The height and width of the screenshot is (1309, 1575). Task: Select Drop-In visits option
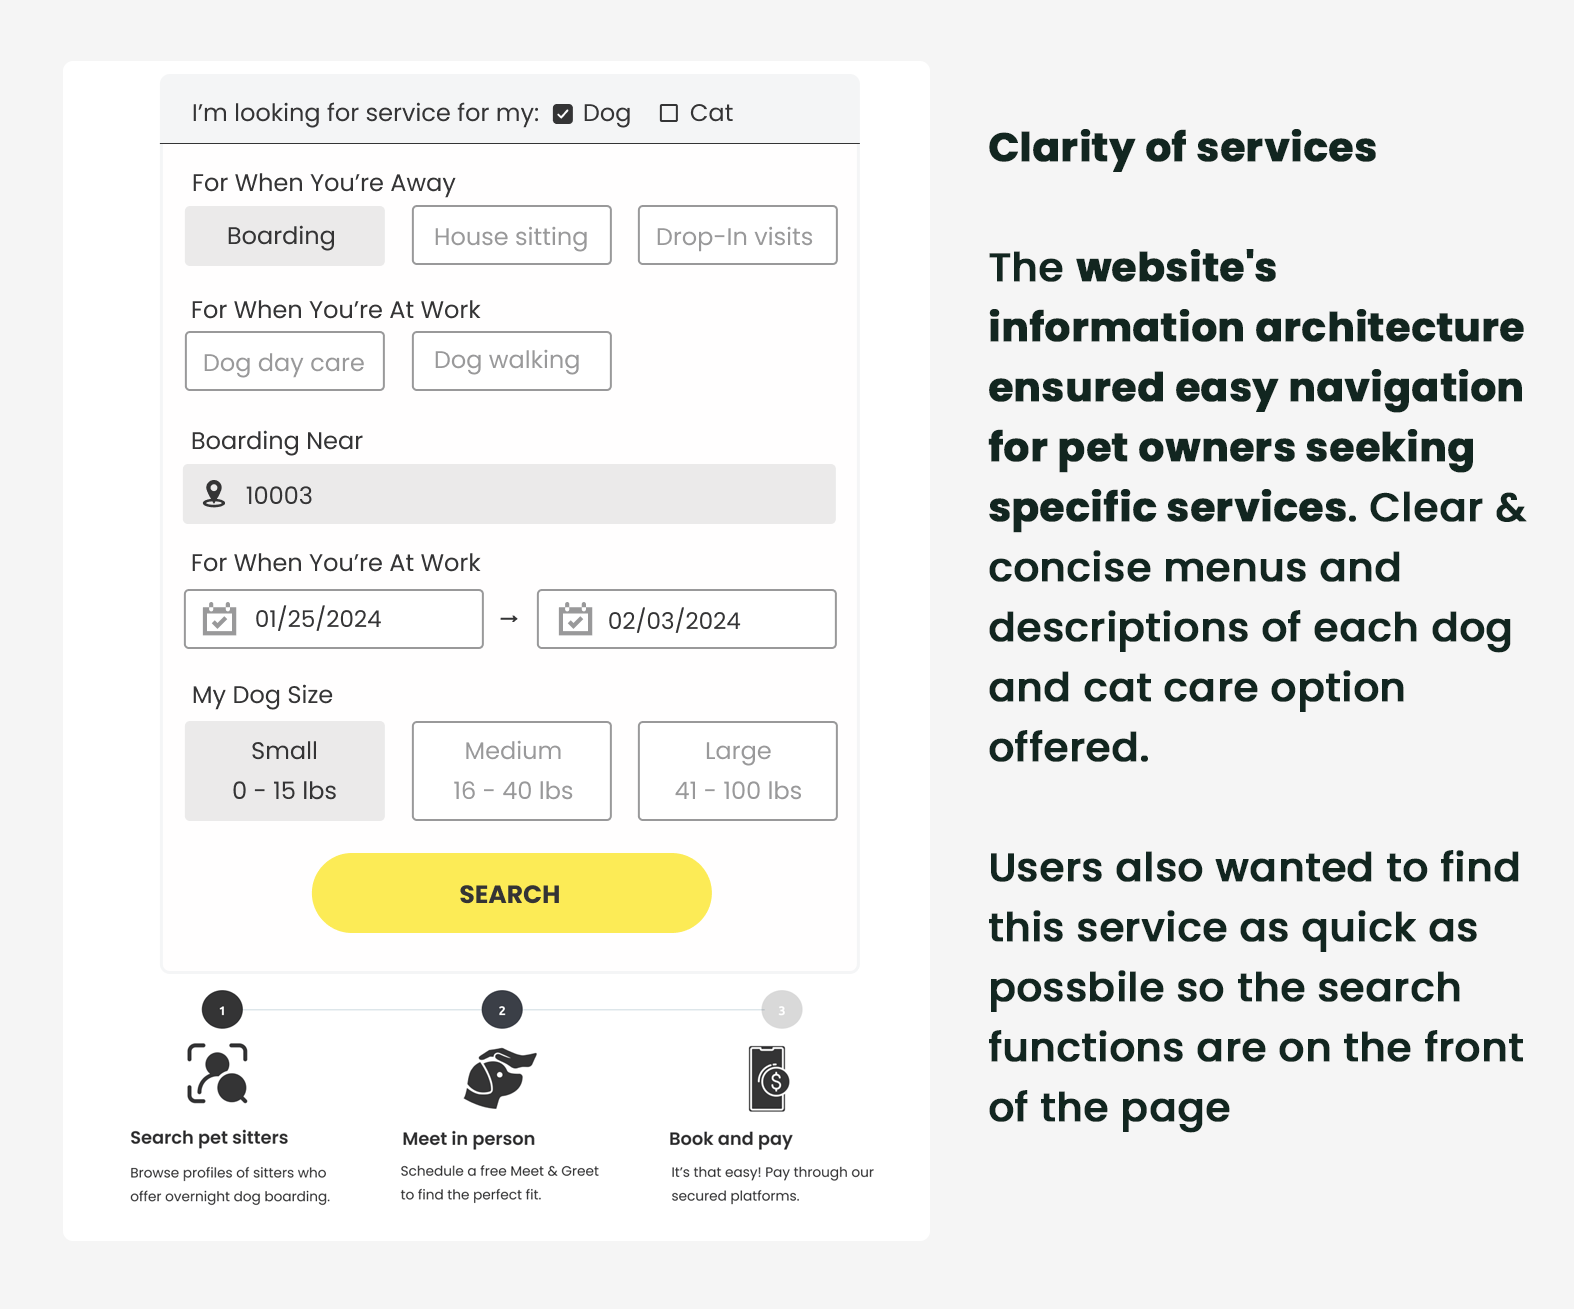point(737,236)
